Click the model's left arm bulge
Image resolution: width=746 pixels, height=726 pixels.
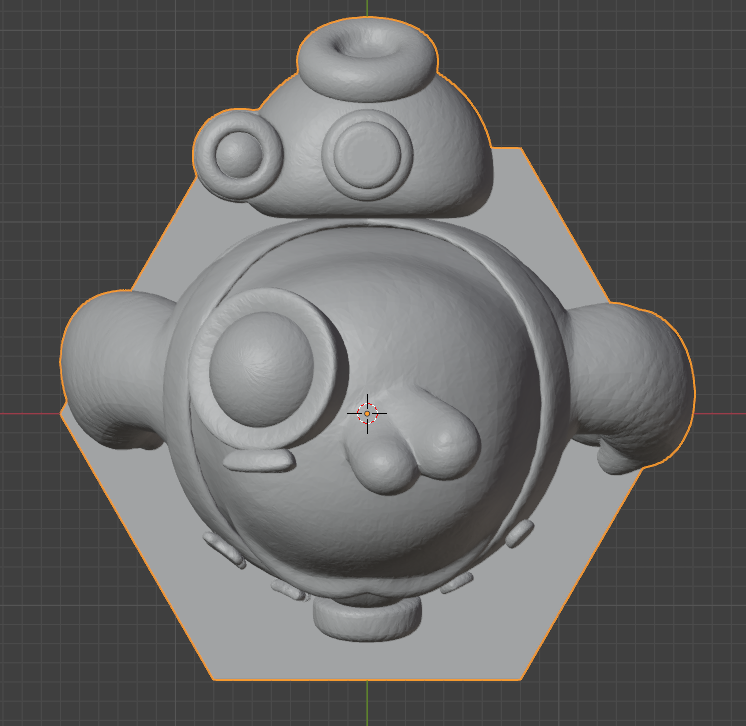tap(115, 370)
